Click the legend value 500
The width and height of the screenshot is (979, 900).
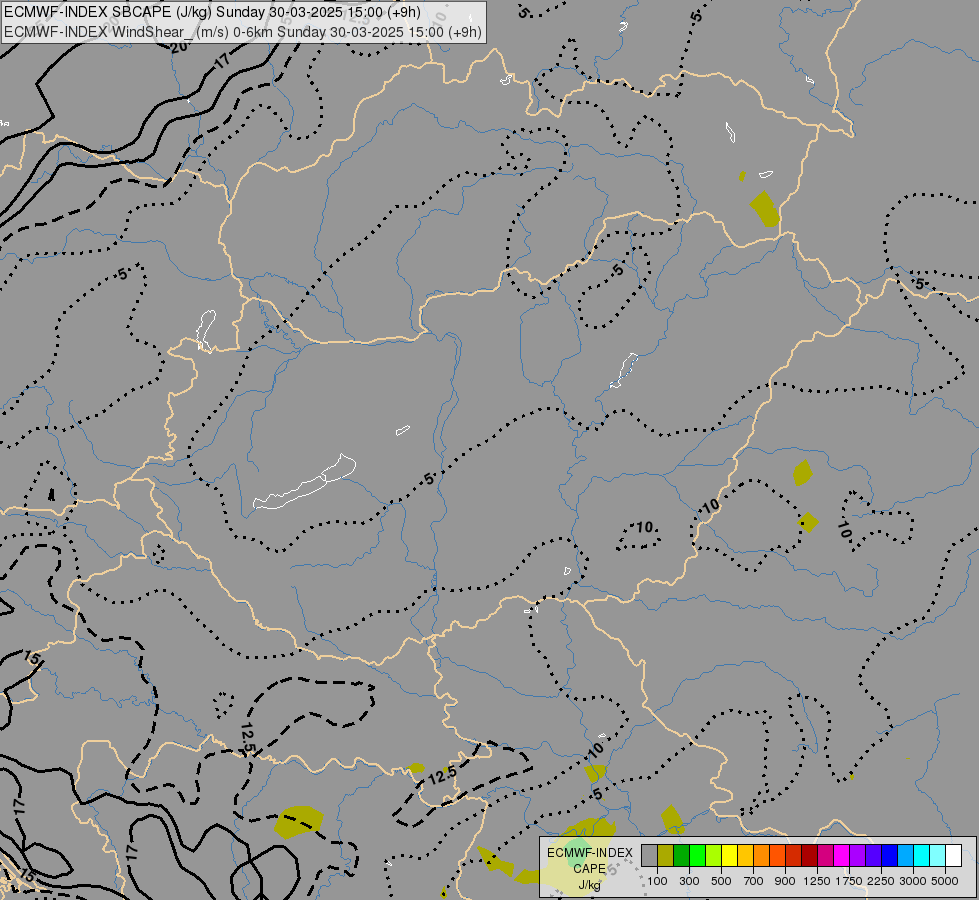721,881
